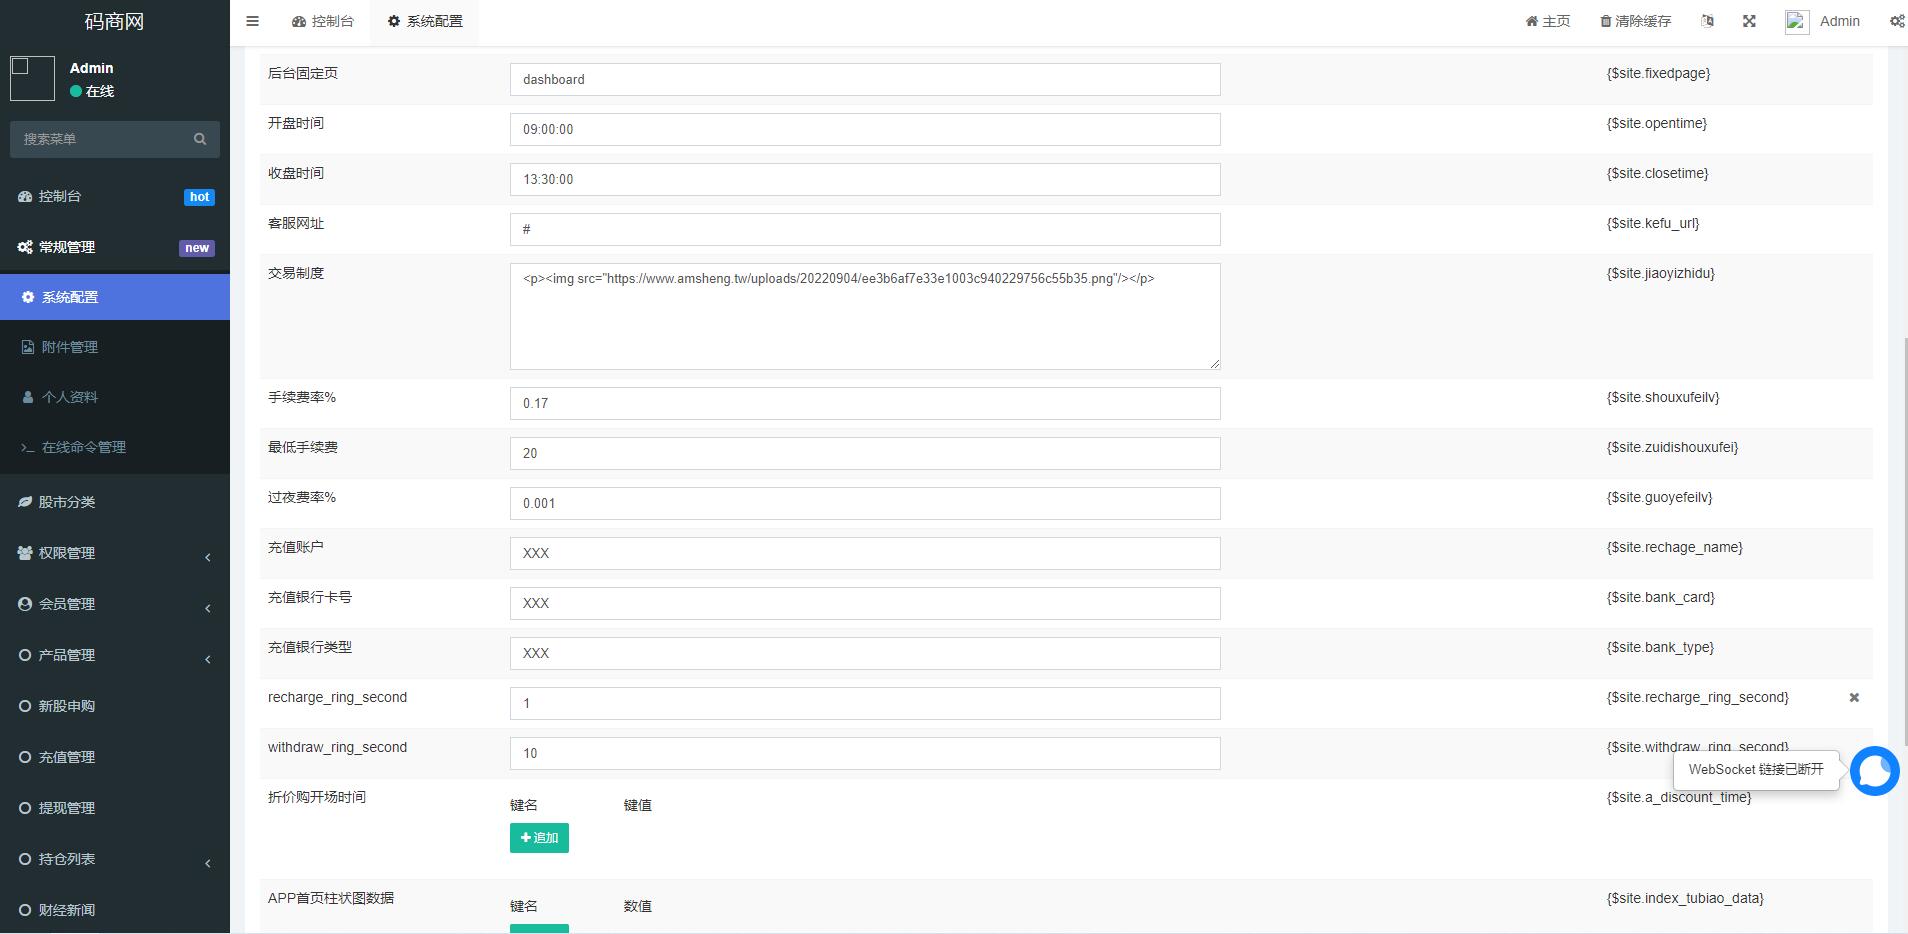The height and width of the screenshot is (934, 1908).
Task: Open 在线命令管理 in the sidebar
Action: [x=84, y=447]
